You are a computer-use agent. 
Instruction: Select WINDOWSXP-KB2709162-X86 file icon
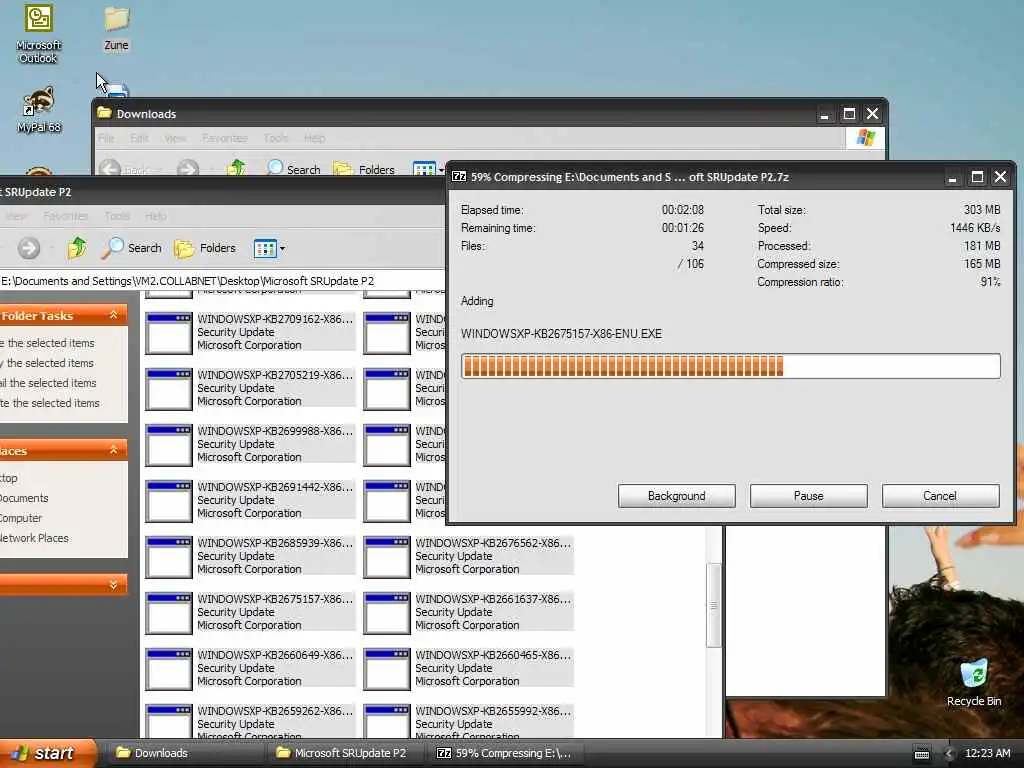point(168,333)
